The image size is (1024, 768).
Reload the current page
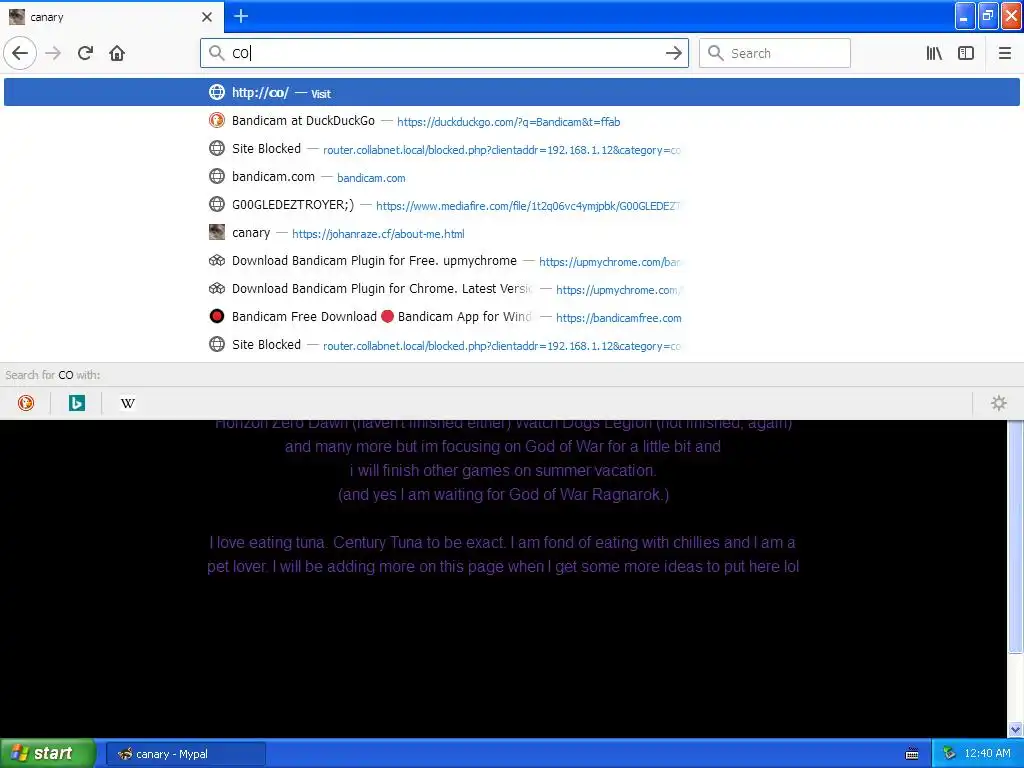tap(85, 53)
